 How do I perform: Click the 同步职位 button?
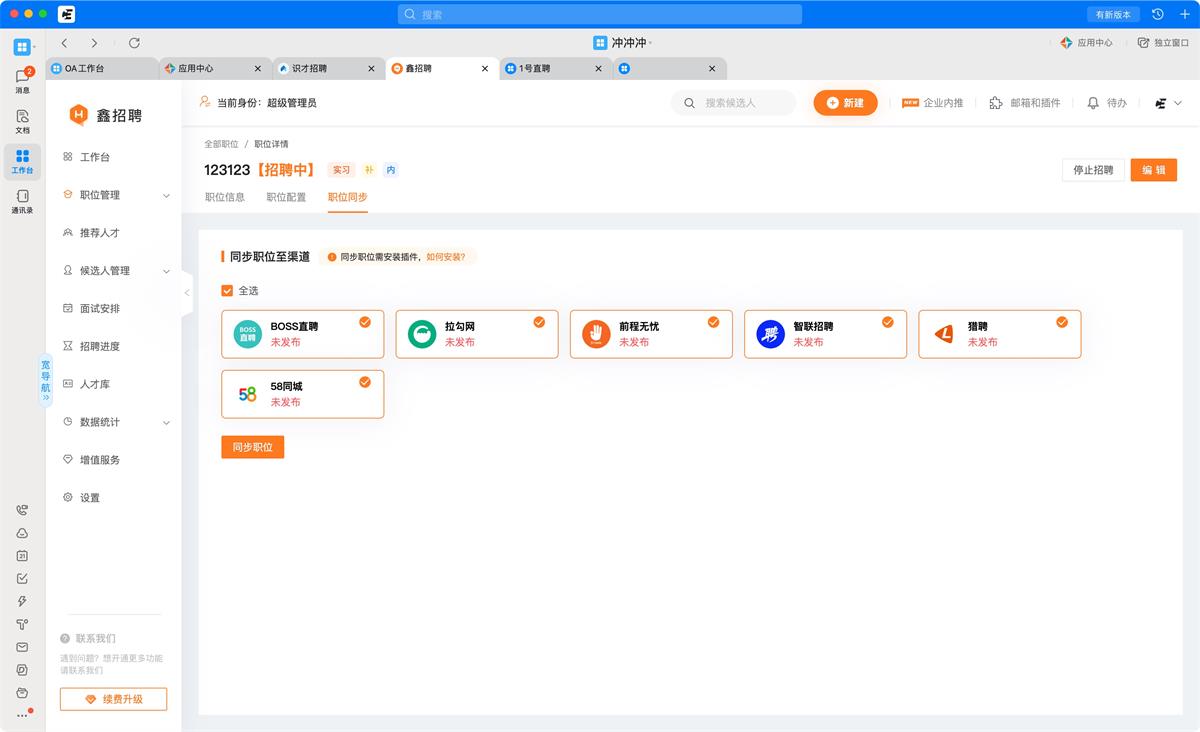point(253,447)
